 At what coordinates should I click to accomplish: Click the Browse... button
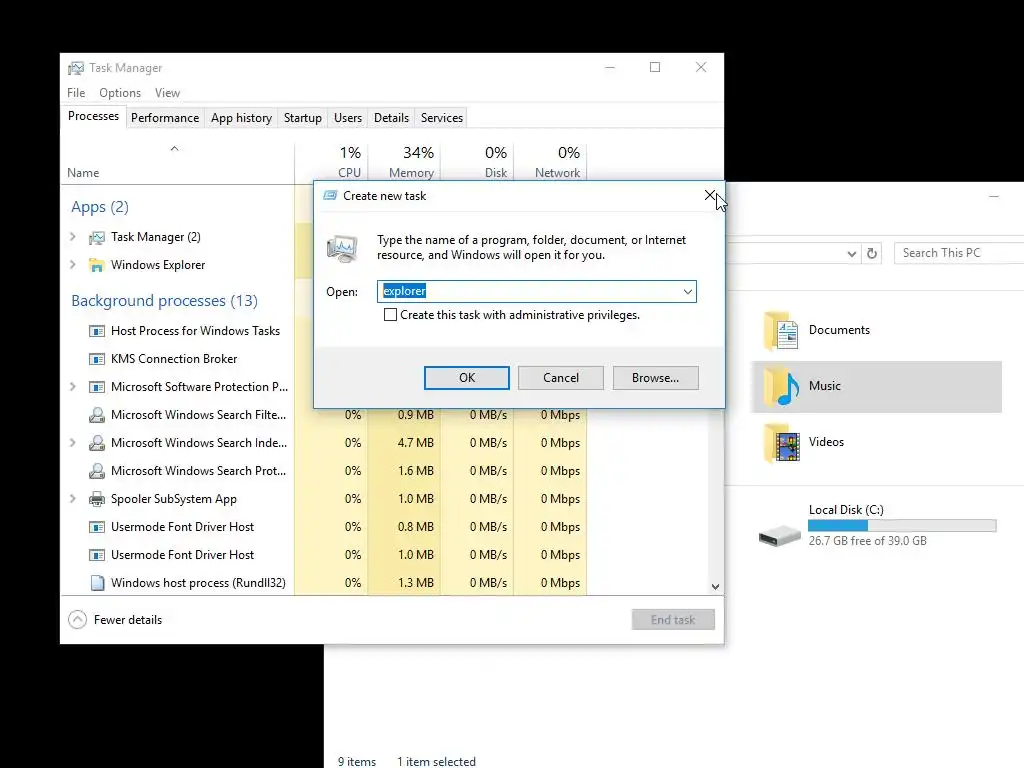click(x=655, y=378)
